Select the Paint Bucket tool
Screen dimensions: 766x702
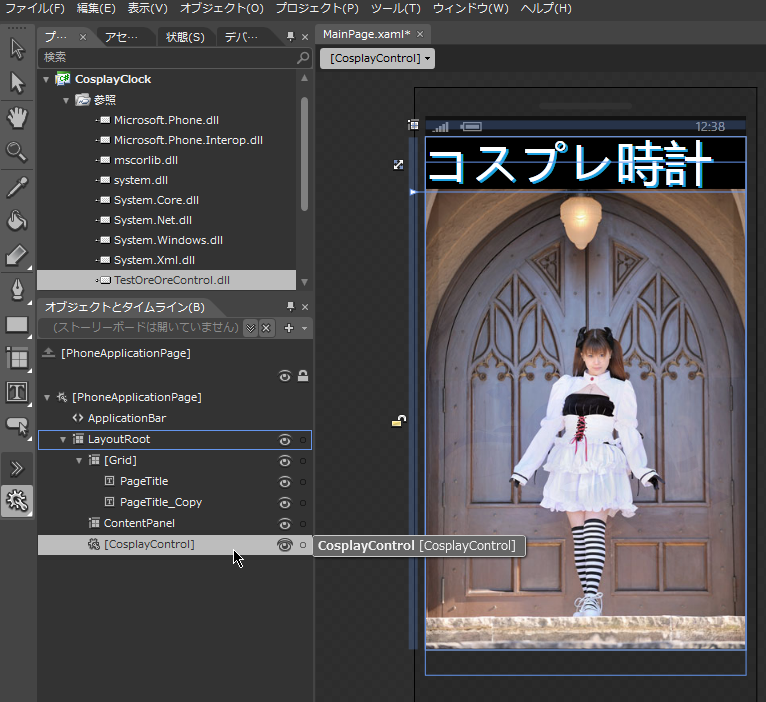tap(17, 220)
